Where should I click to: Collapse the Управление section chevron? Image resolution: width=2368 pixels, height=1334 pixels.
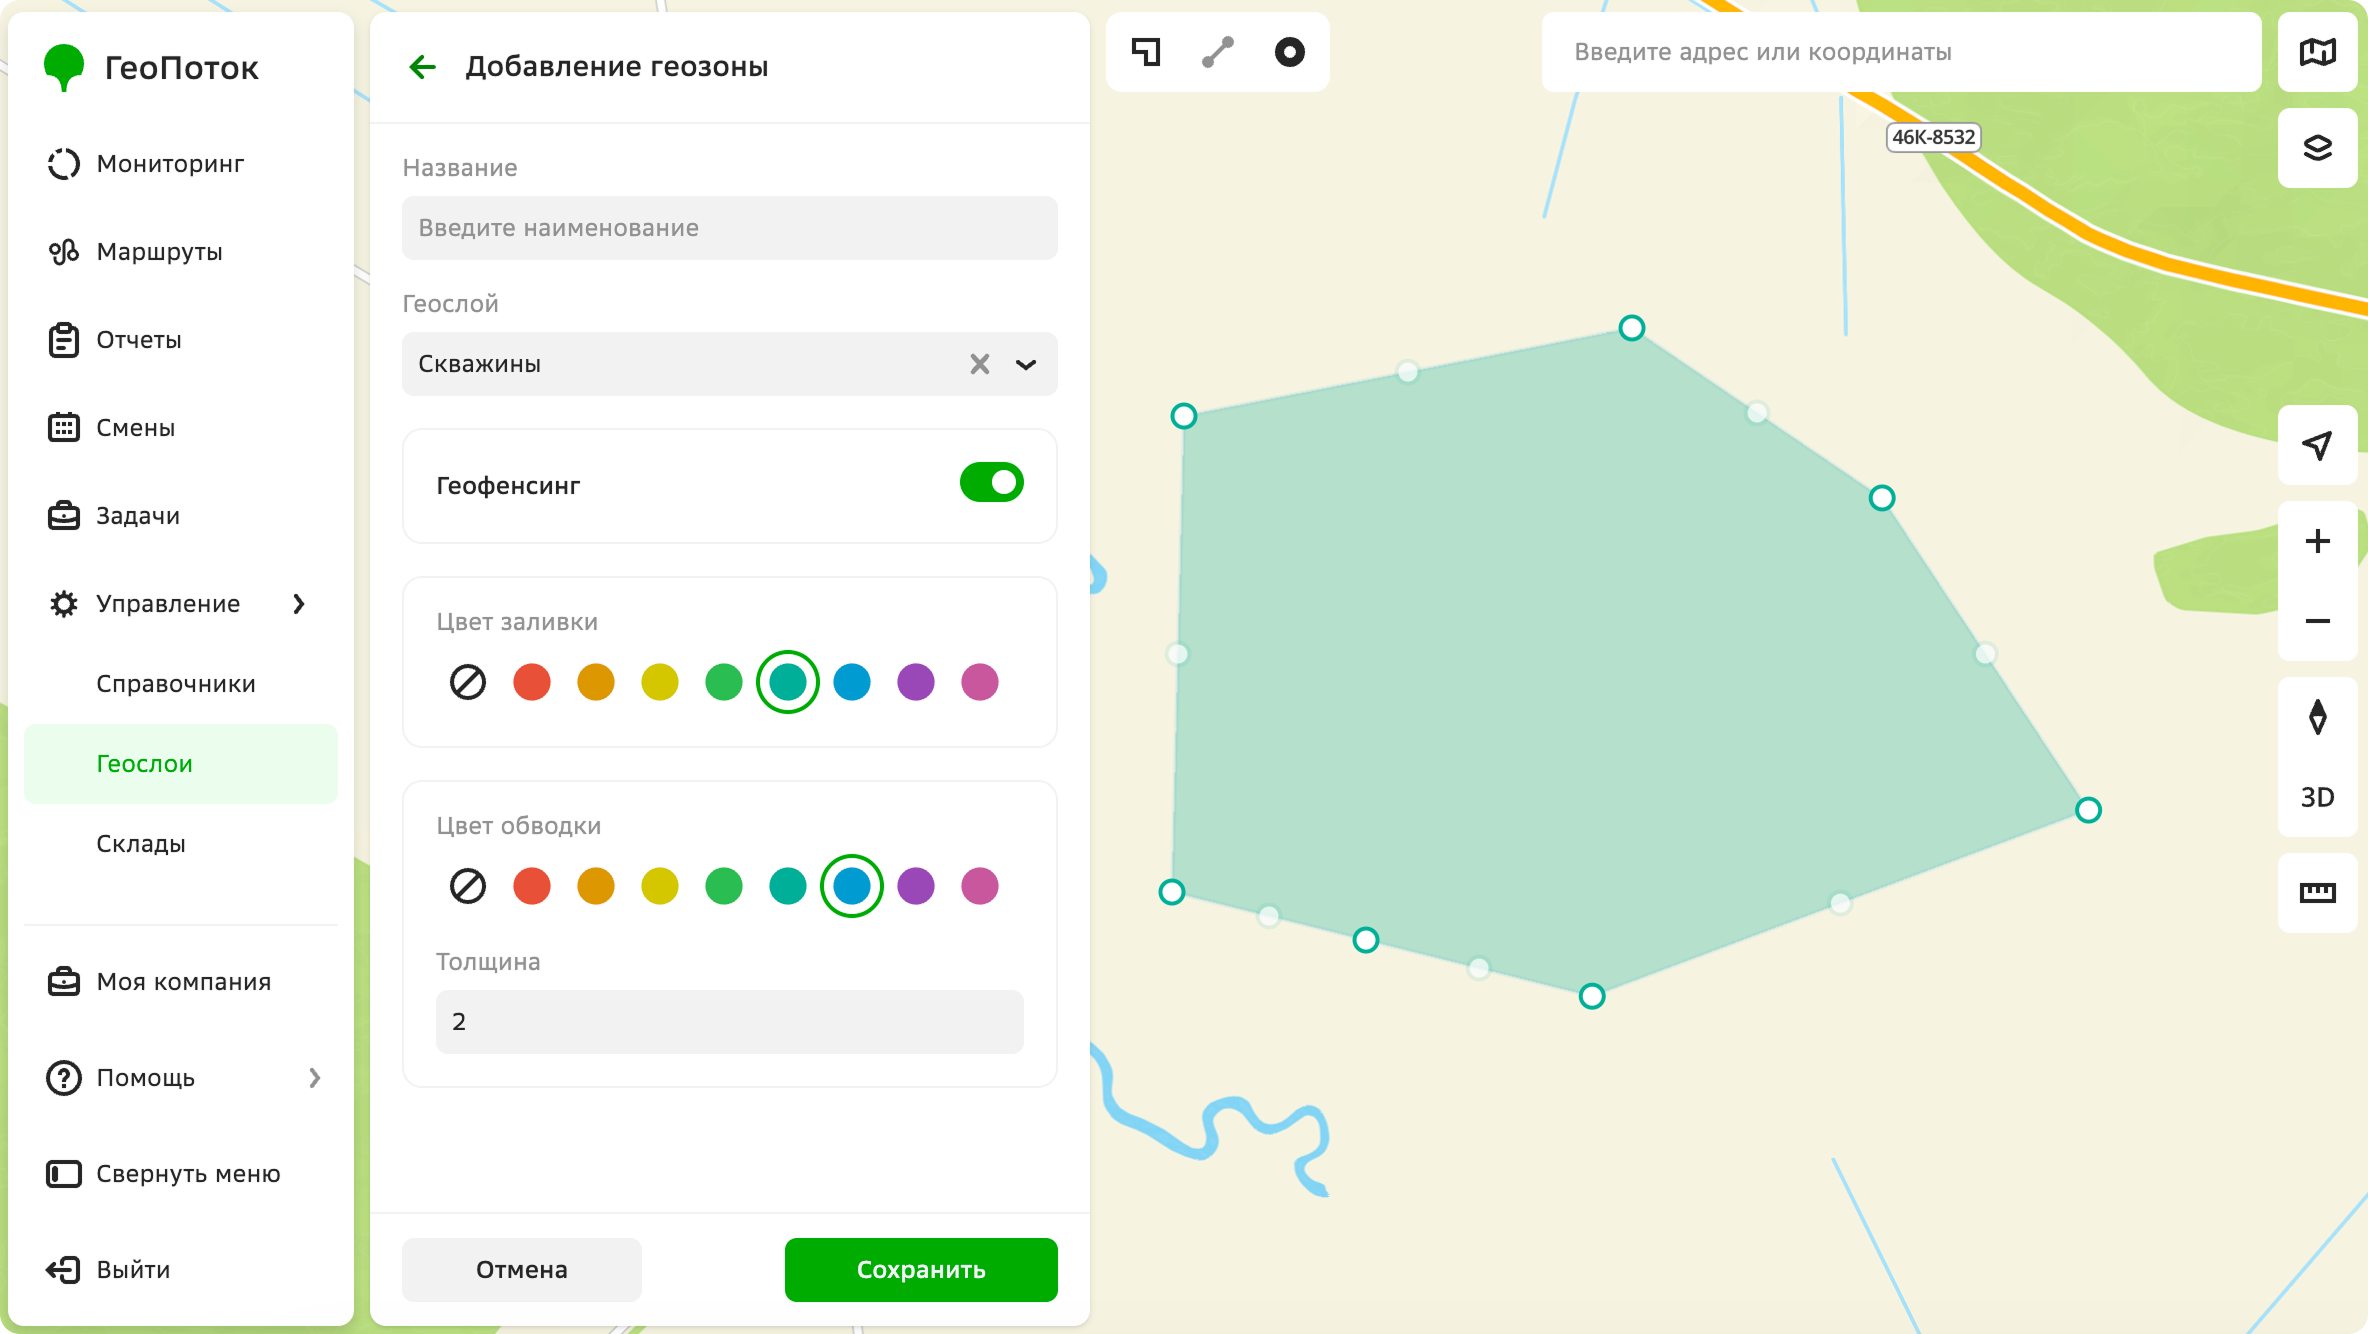[x=299, y=604]
